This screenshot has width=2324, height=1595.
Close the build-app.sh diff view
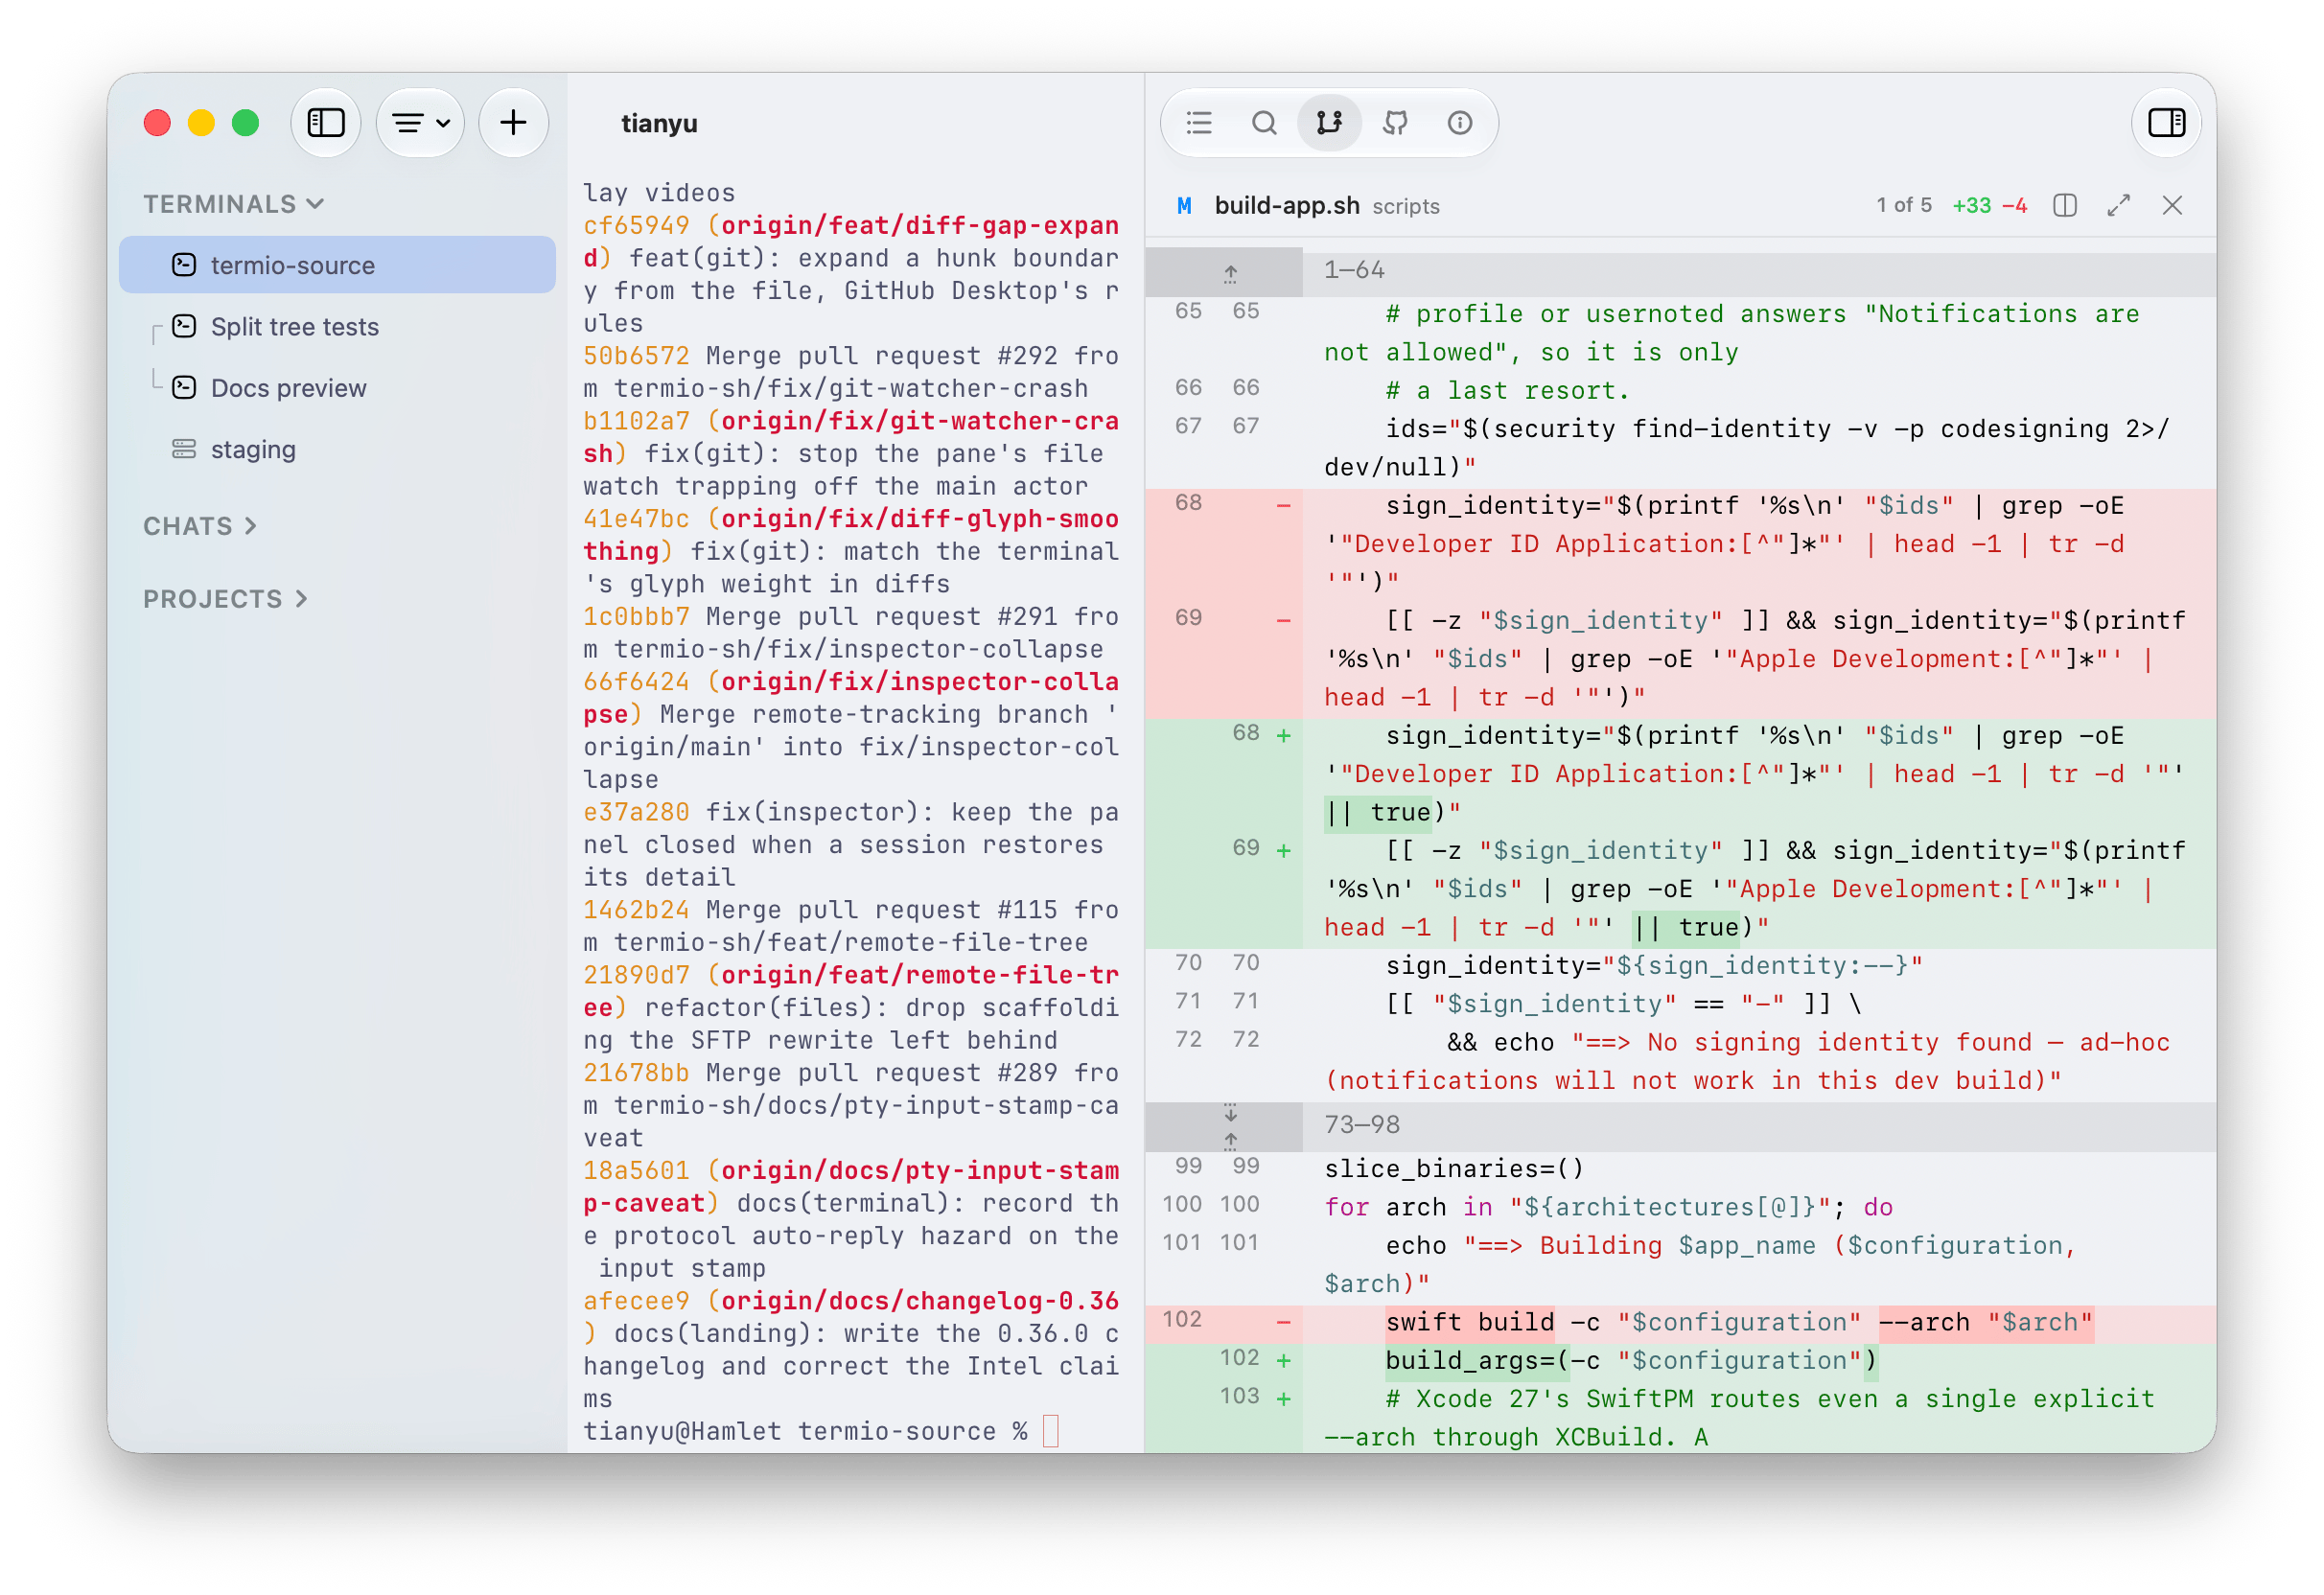2172,205
